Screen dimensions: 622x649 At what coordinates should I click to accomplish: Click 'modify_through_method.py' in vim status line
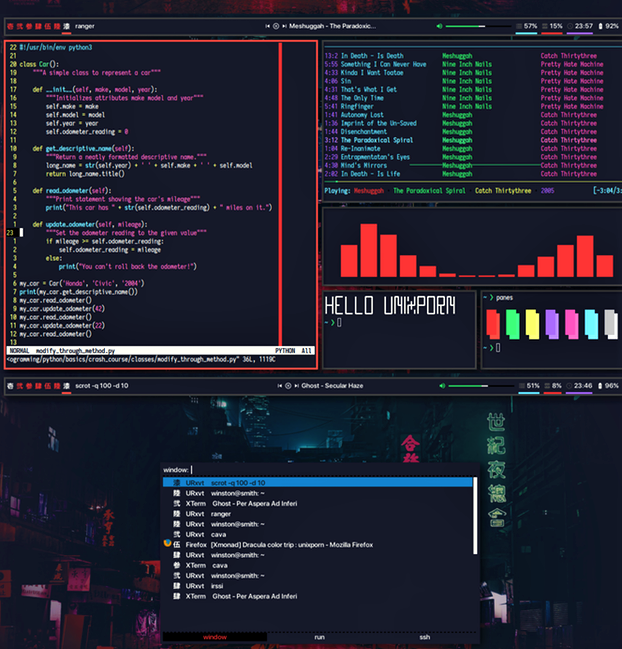tap(75, 351)
